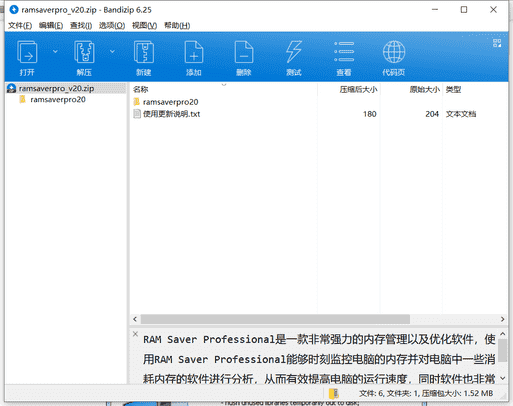Open the Options (选项) menu
Image resolution: width=513 pixels, height=406 pixels.
[112, 25]
